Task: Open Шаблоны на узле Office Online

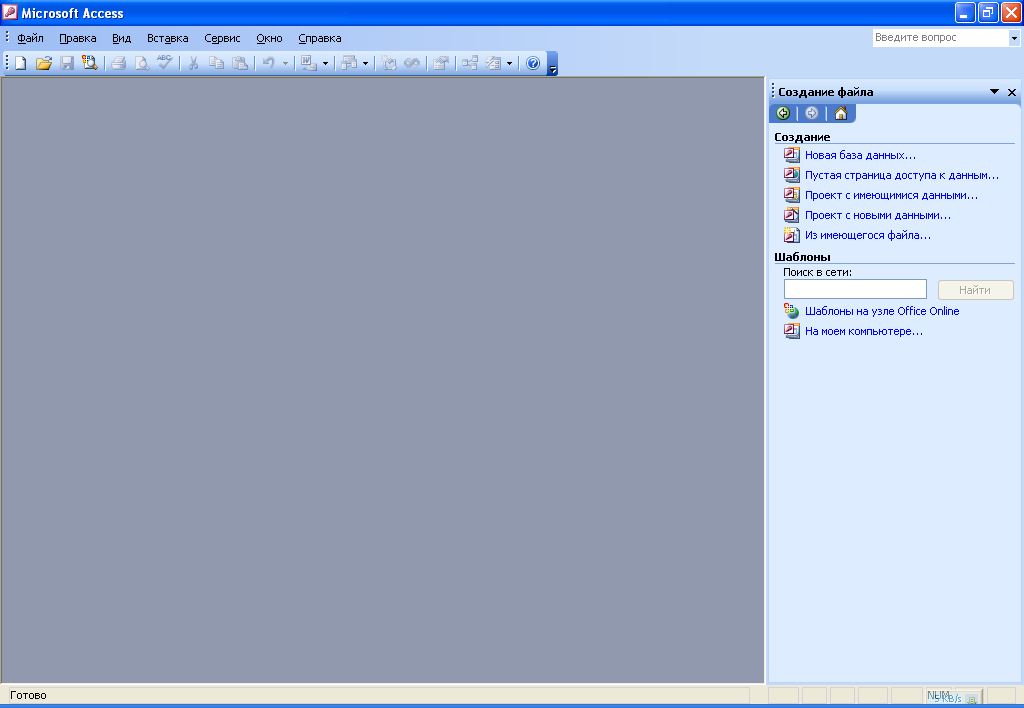Action: coord(882,311)
